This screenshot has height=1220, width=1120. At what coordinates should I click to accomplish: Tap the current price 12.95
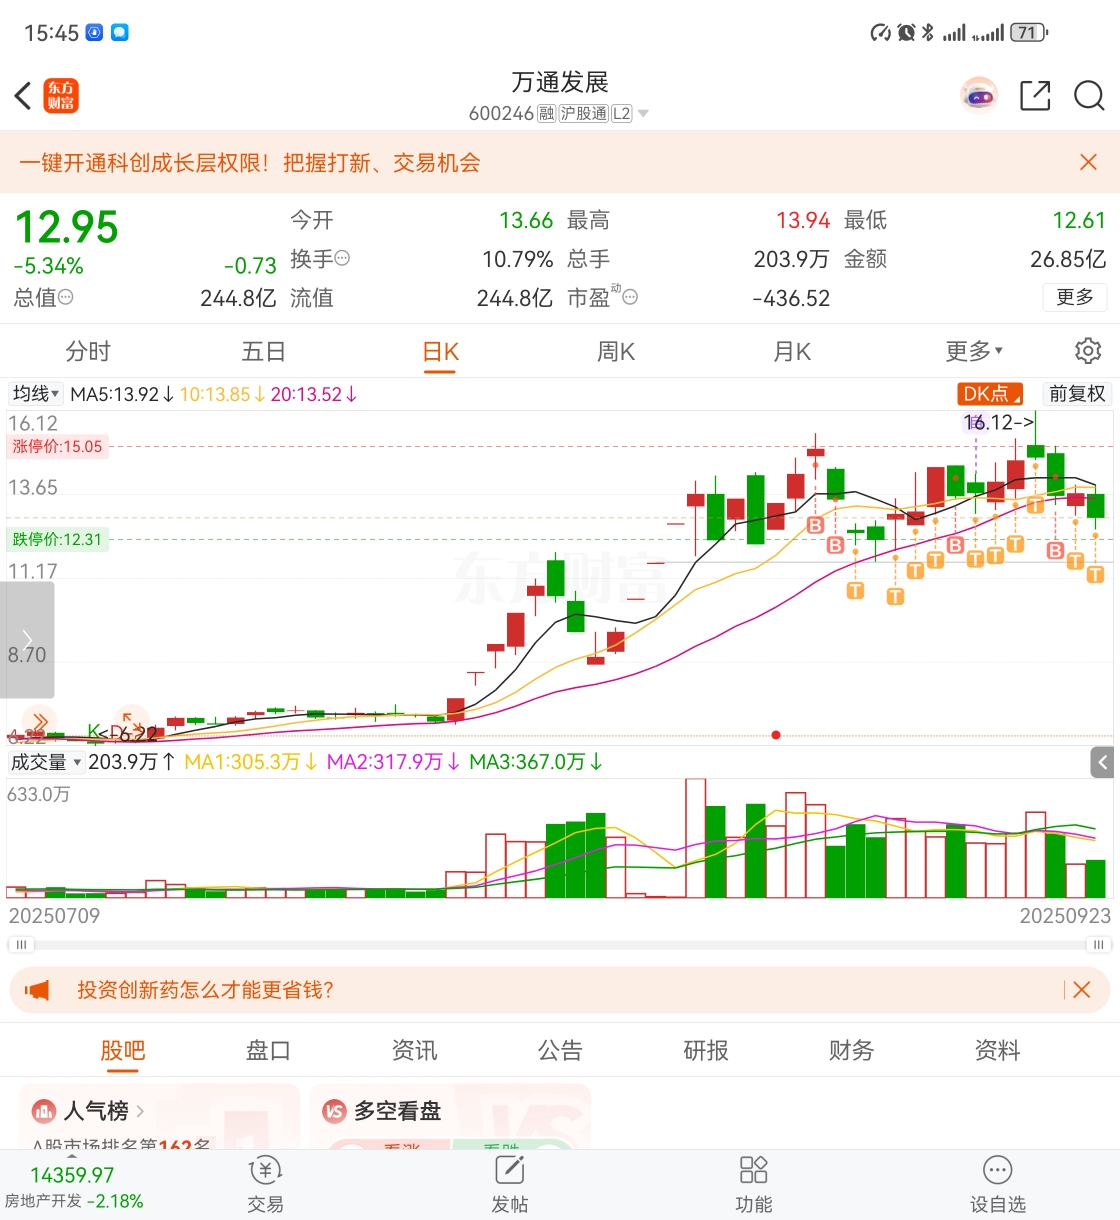66,228
